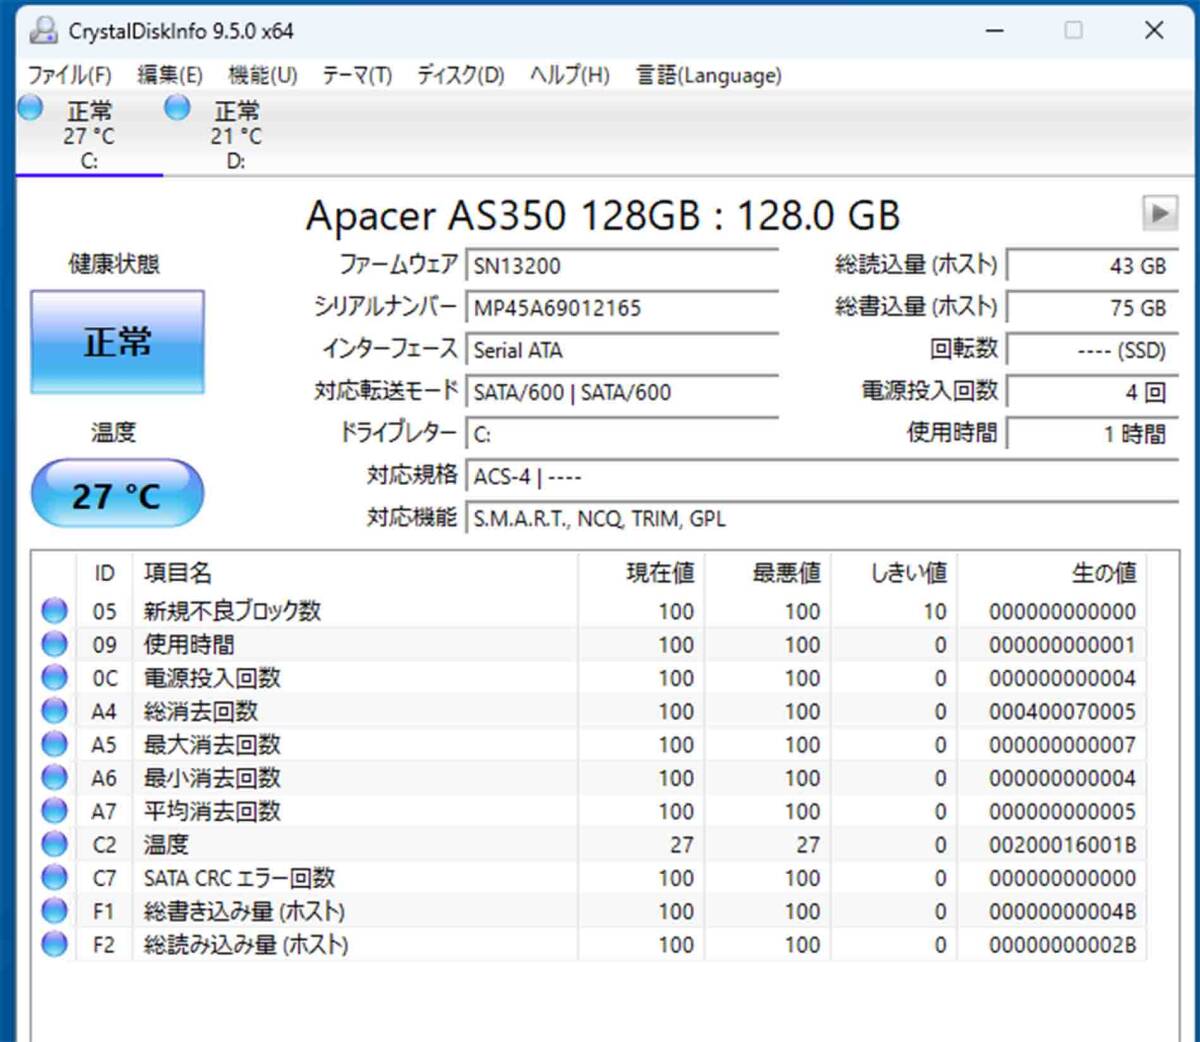Image resolution: width=1200 pixels, height=1042 pixels.
Task: Click the status orb for row A4
Action: point(54,711)
